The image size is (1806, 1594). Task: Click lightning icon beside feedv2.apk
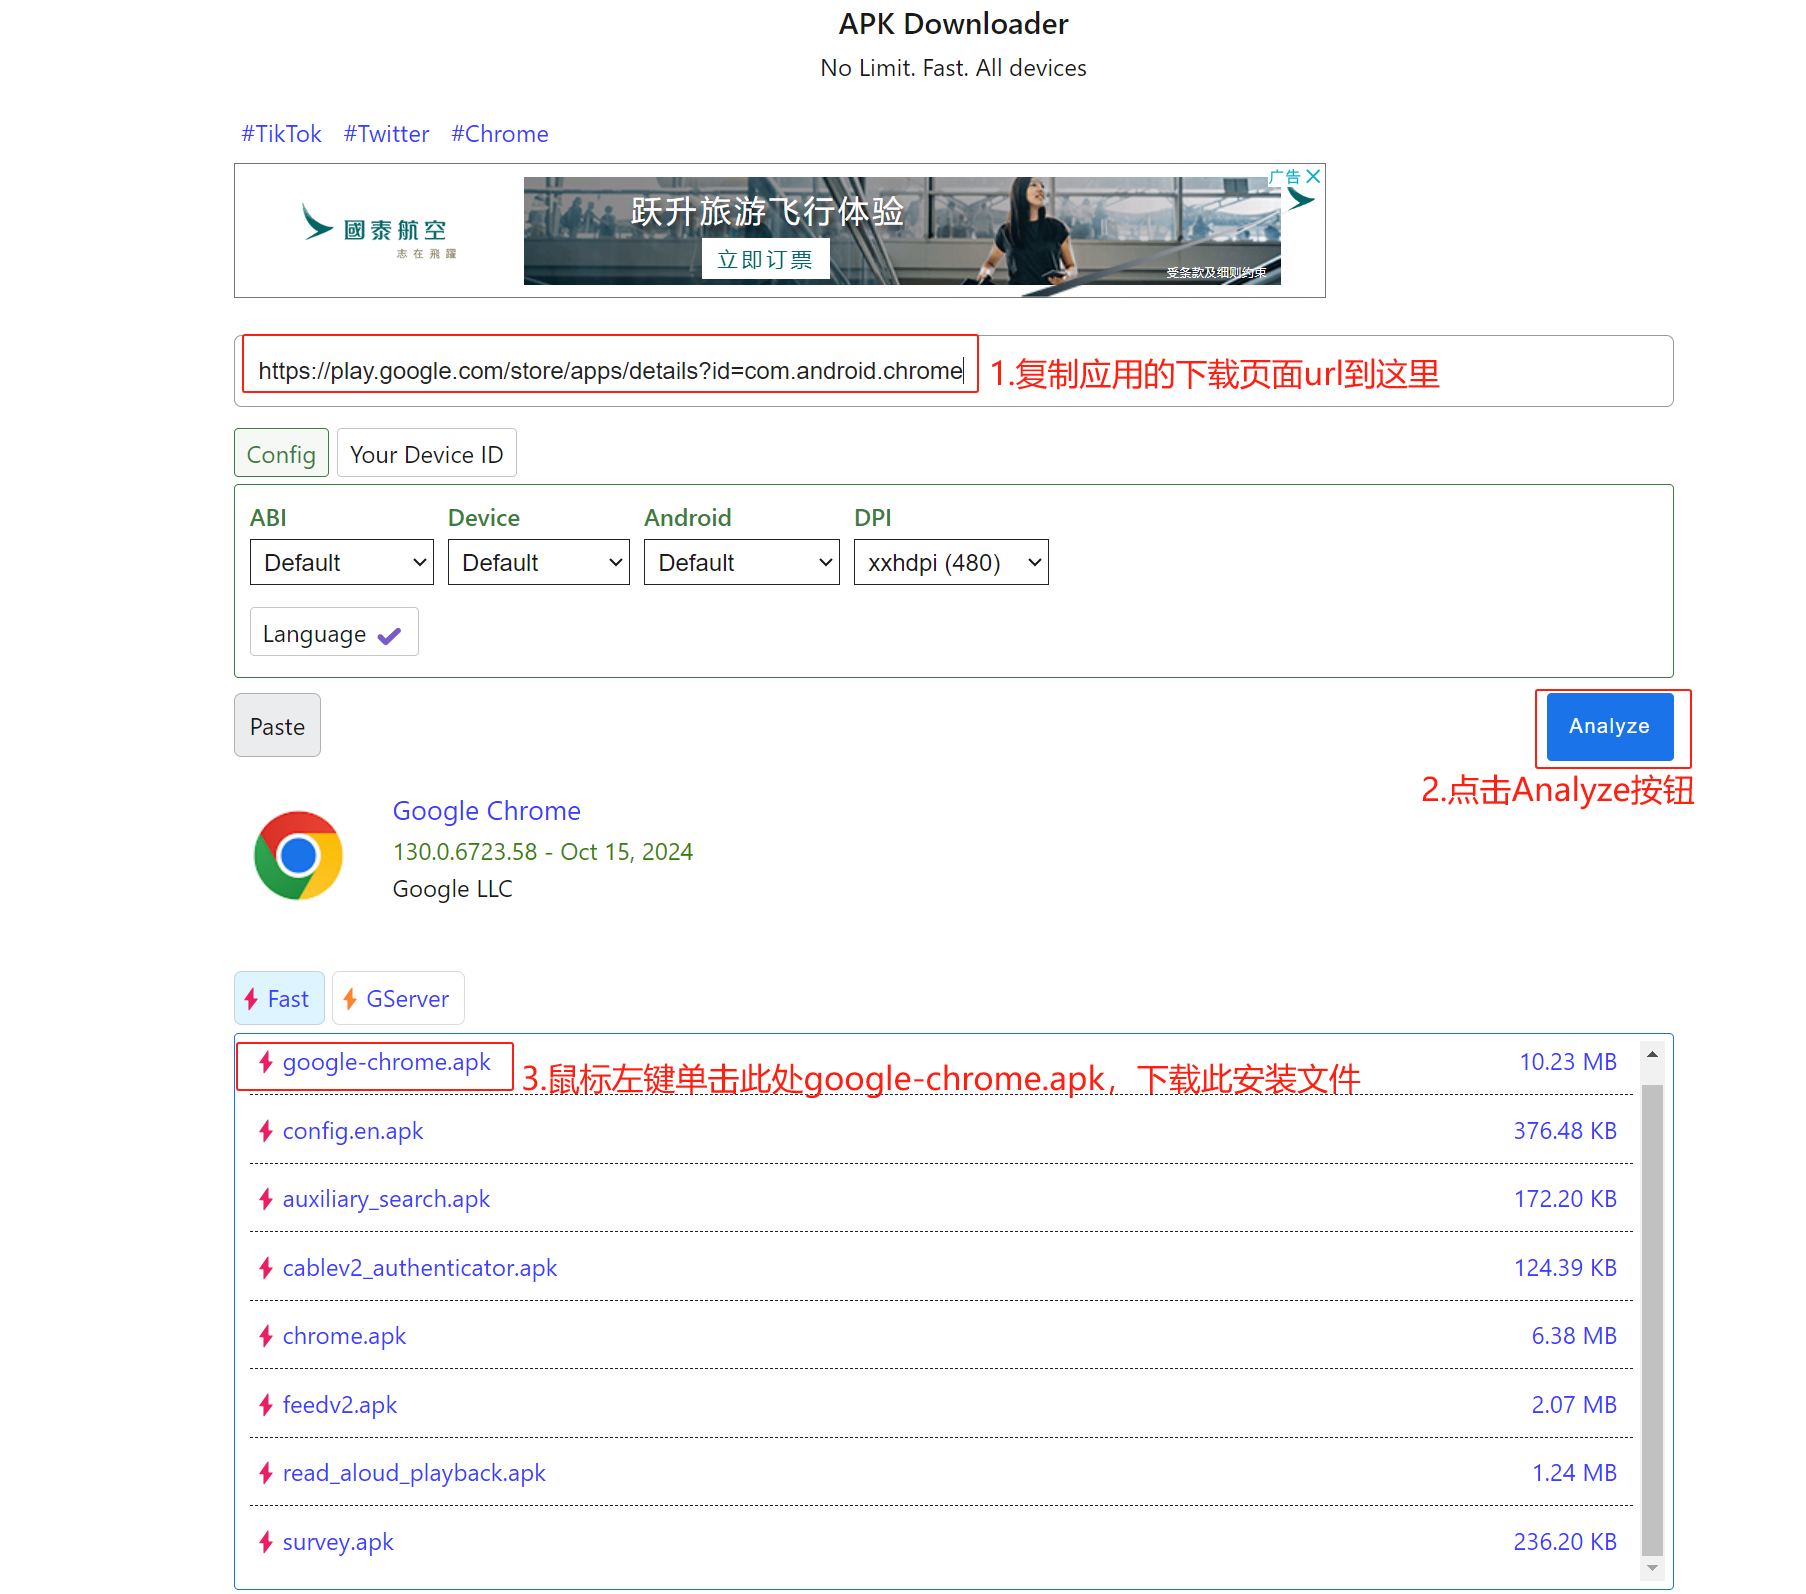(266, 1405)
